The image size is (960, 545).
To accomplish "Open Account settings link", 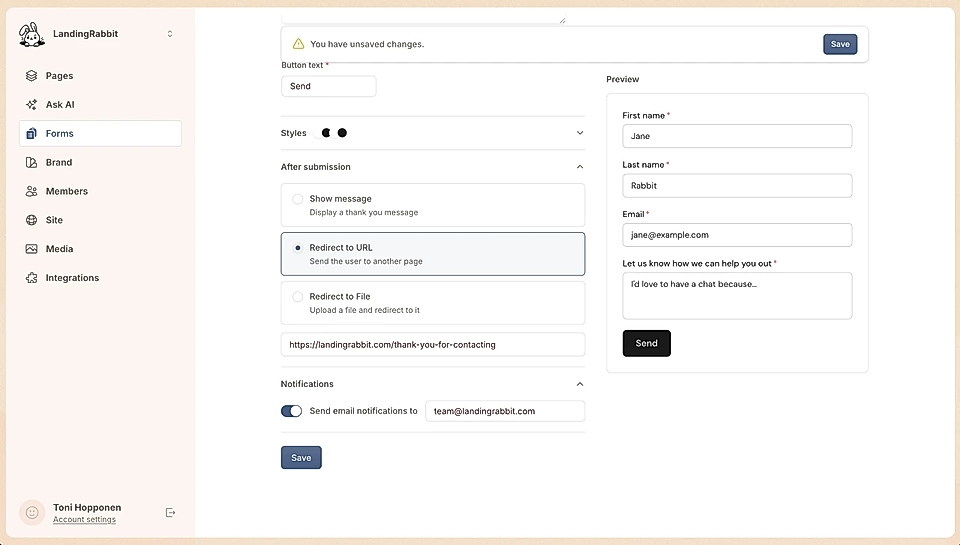I will pyautogui.click(x=84, y=519).
